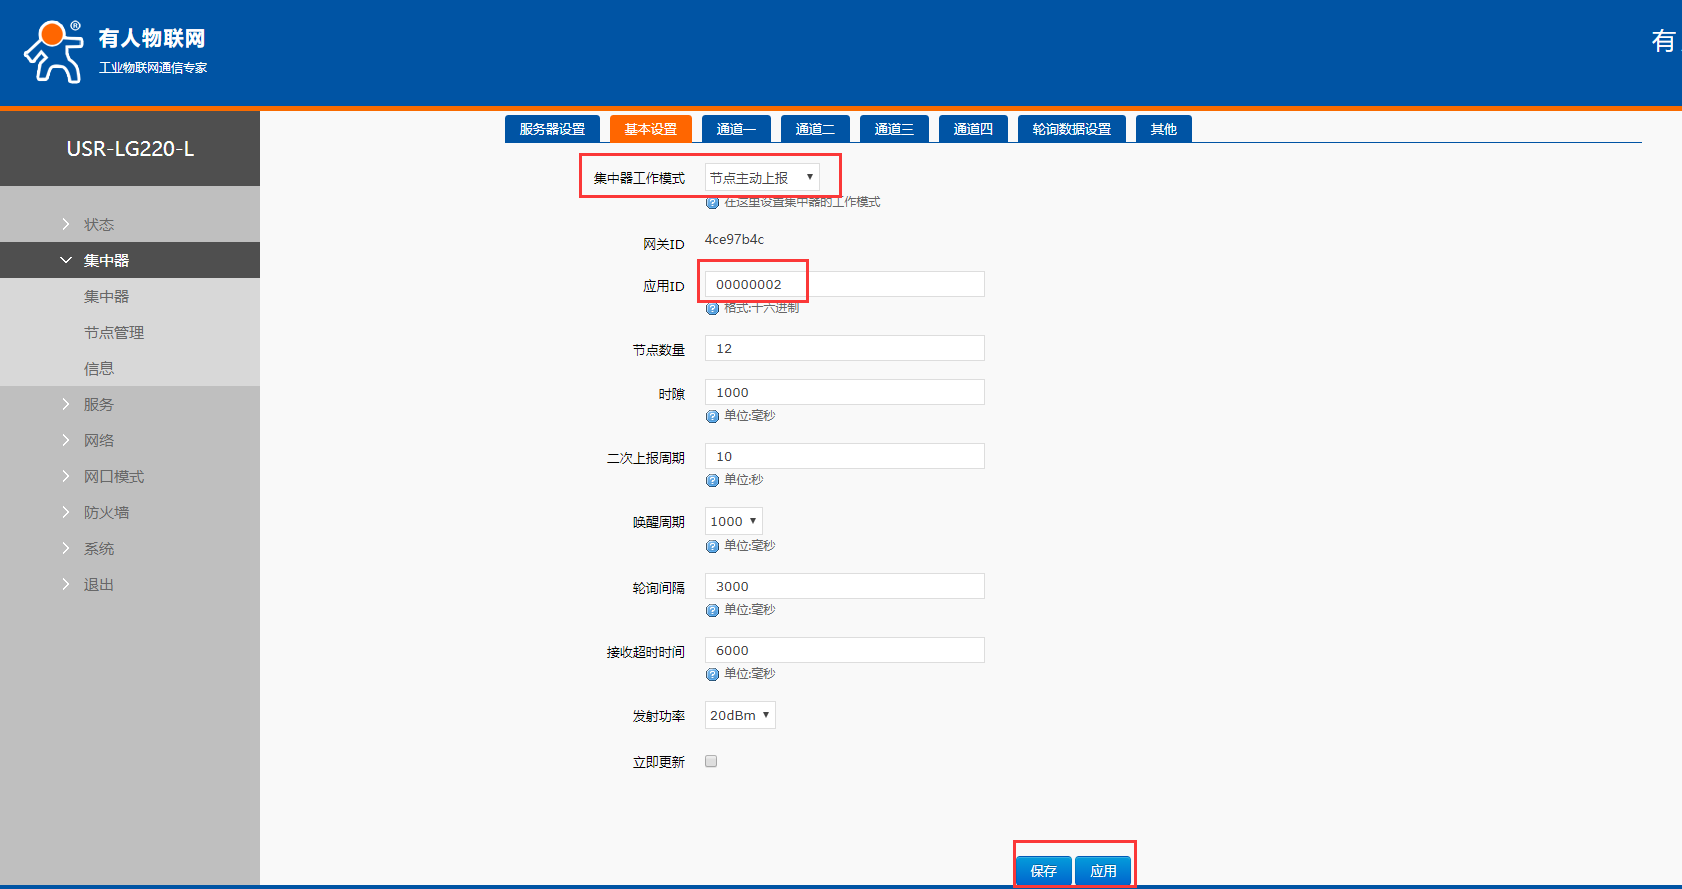Click help icon below 唤醒周期 dropdown
The width and height of the screenshot is (1682, 889).
pyautogui.click(x=712, y=546)
